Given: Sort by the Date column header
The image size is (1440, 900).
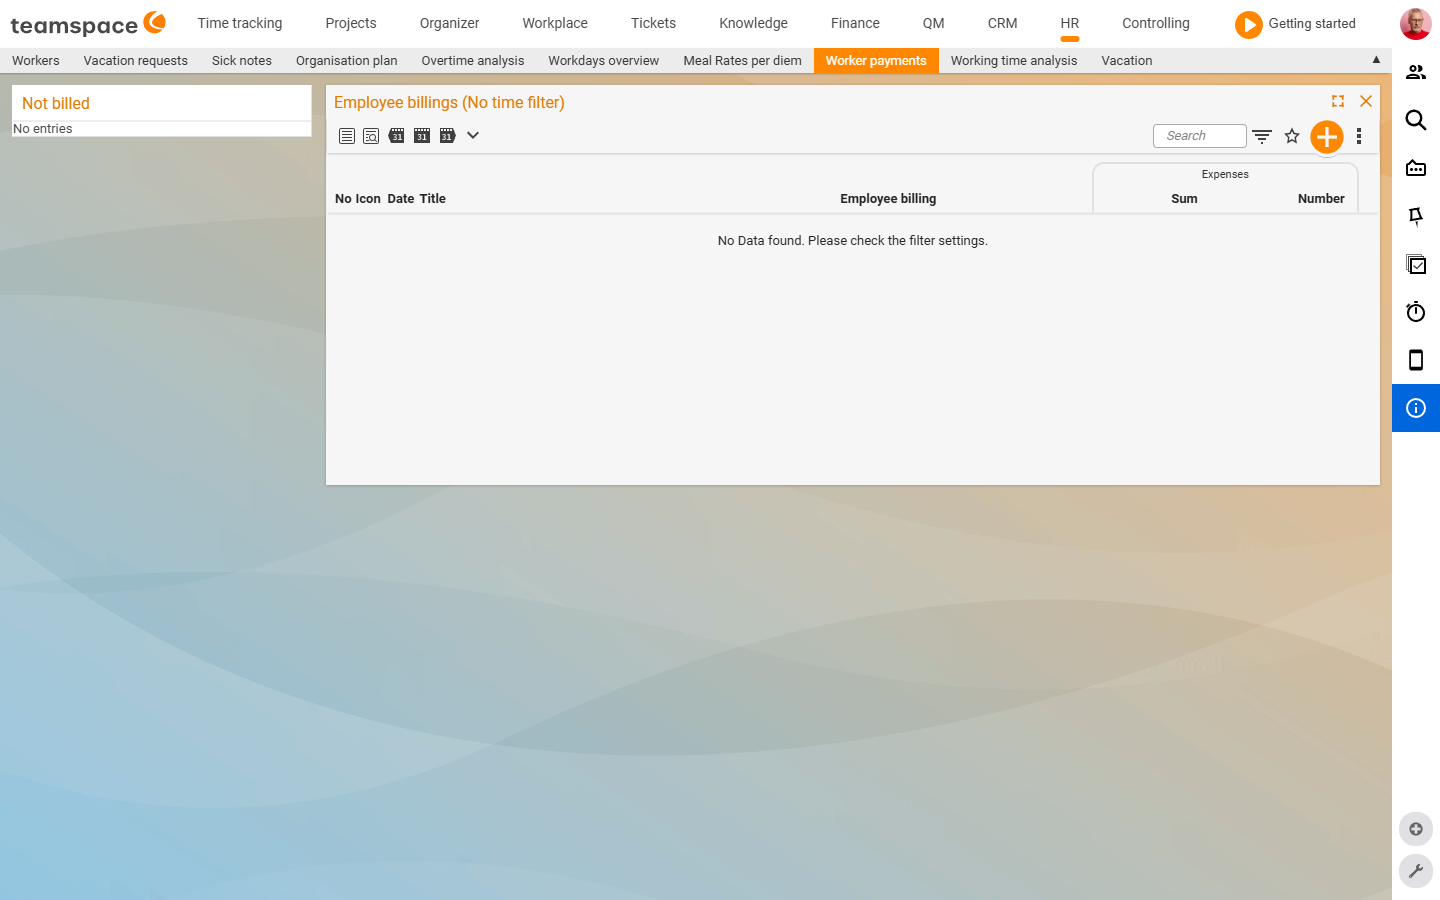Looking at the screenshot, I should [x=400, y=198].
